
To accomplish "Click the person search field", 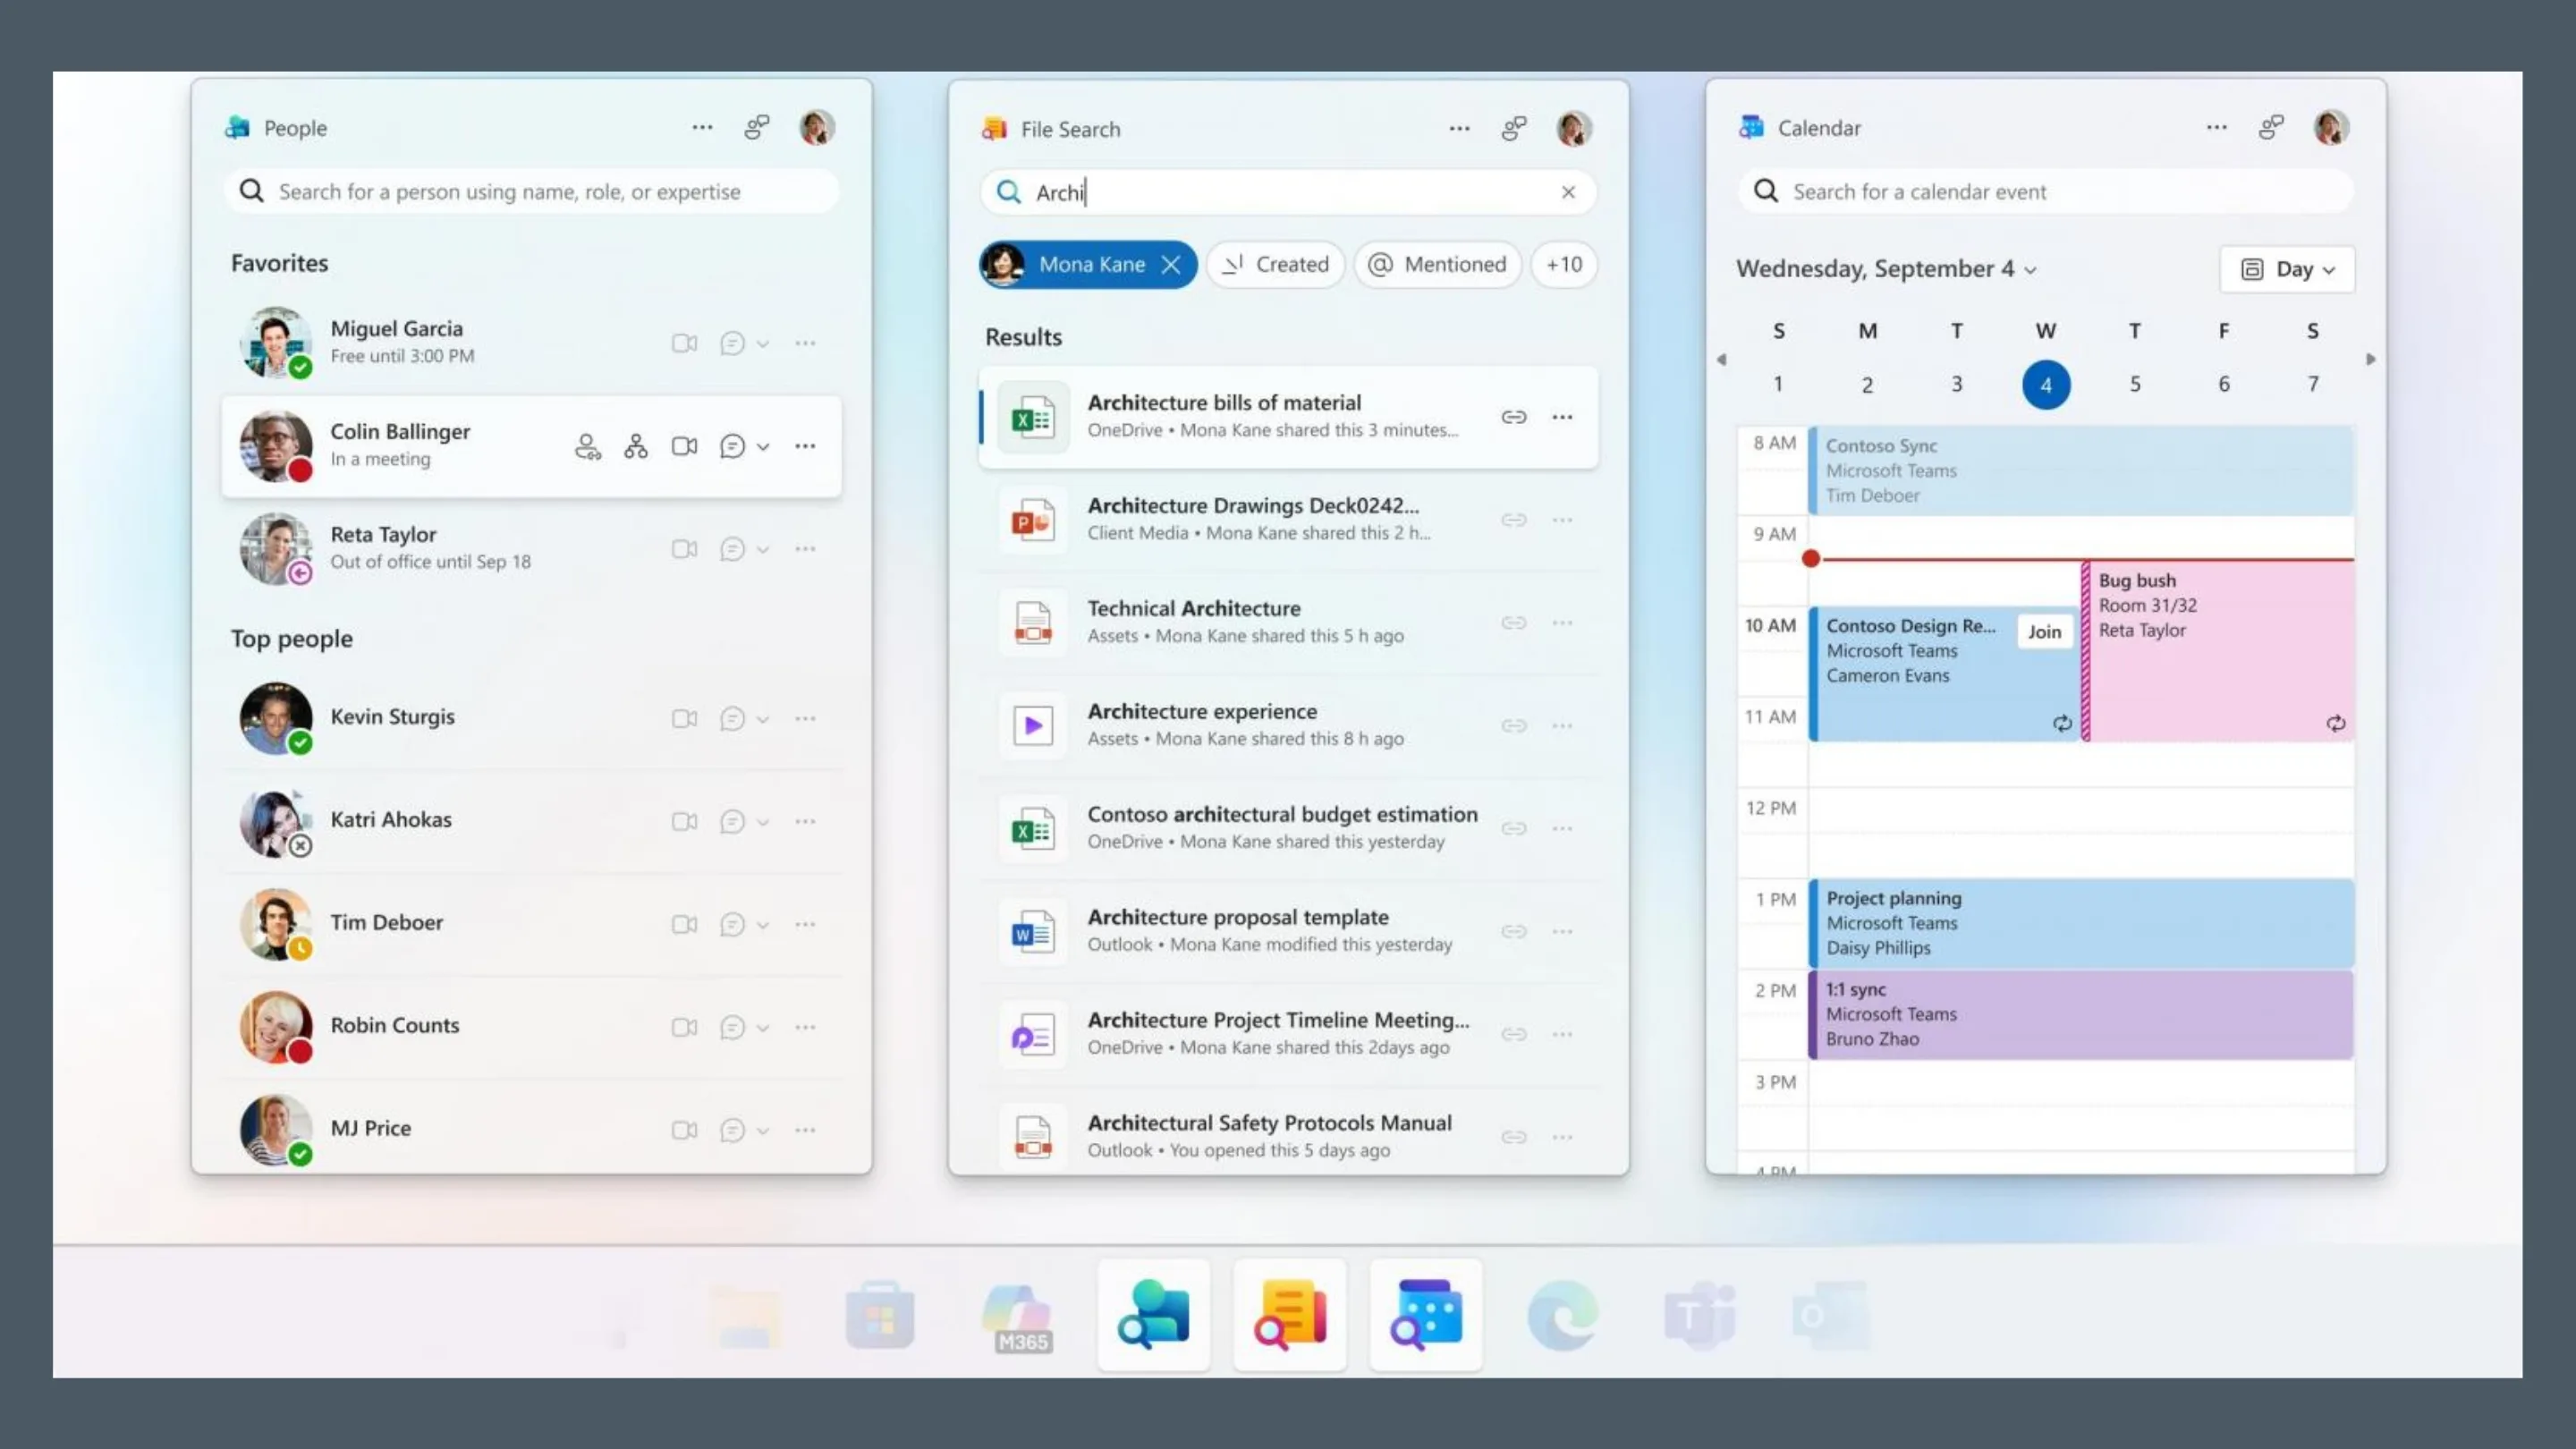I will (x=531, y=191).
